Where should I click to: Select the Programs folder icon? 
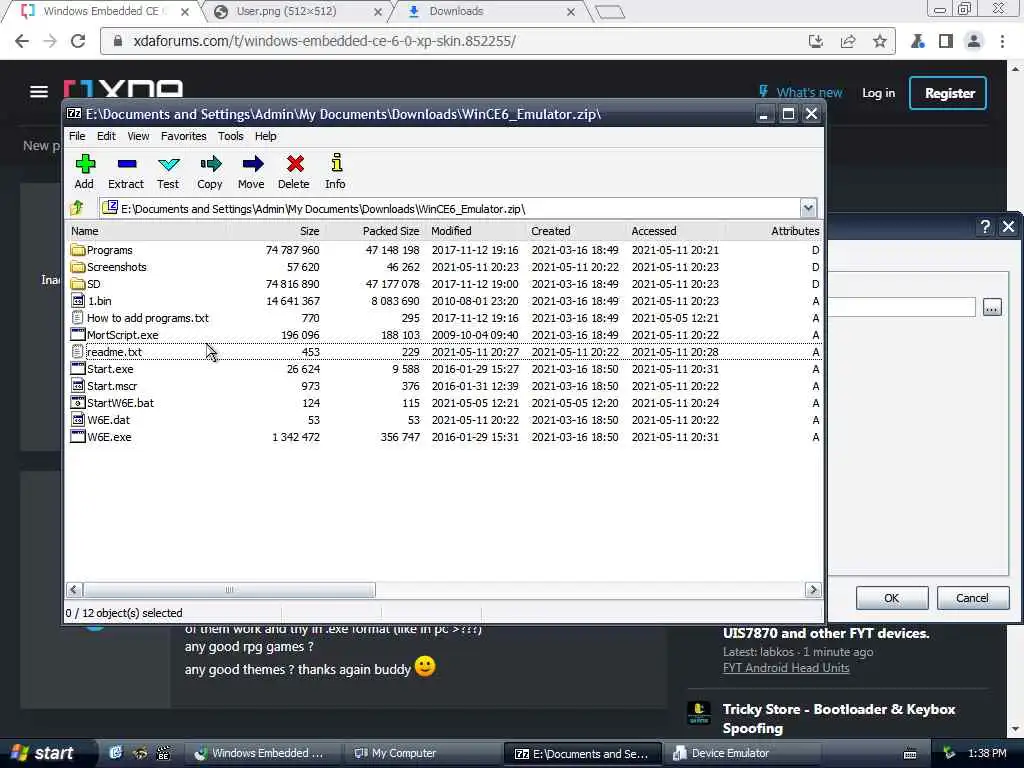(78, 250)
